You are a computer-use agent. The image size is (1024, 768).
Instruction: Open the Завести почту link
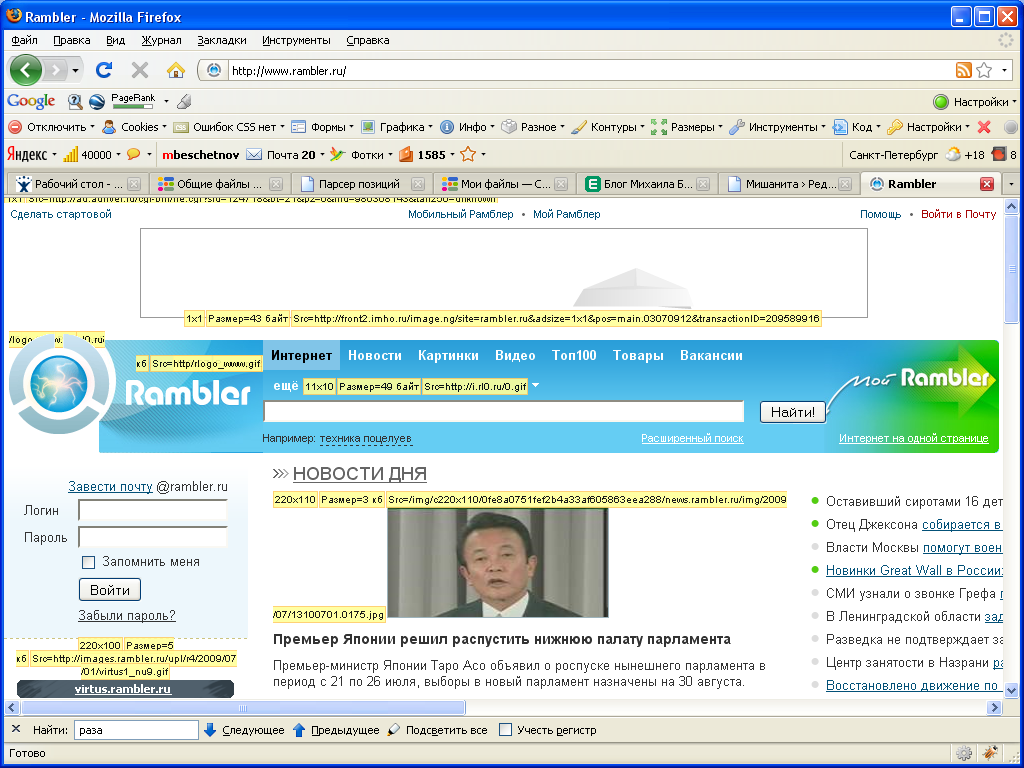pos(110,487)
